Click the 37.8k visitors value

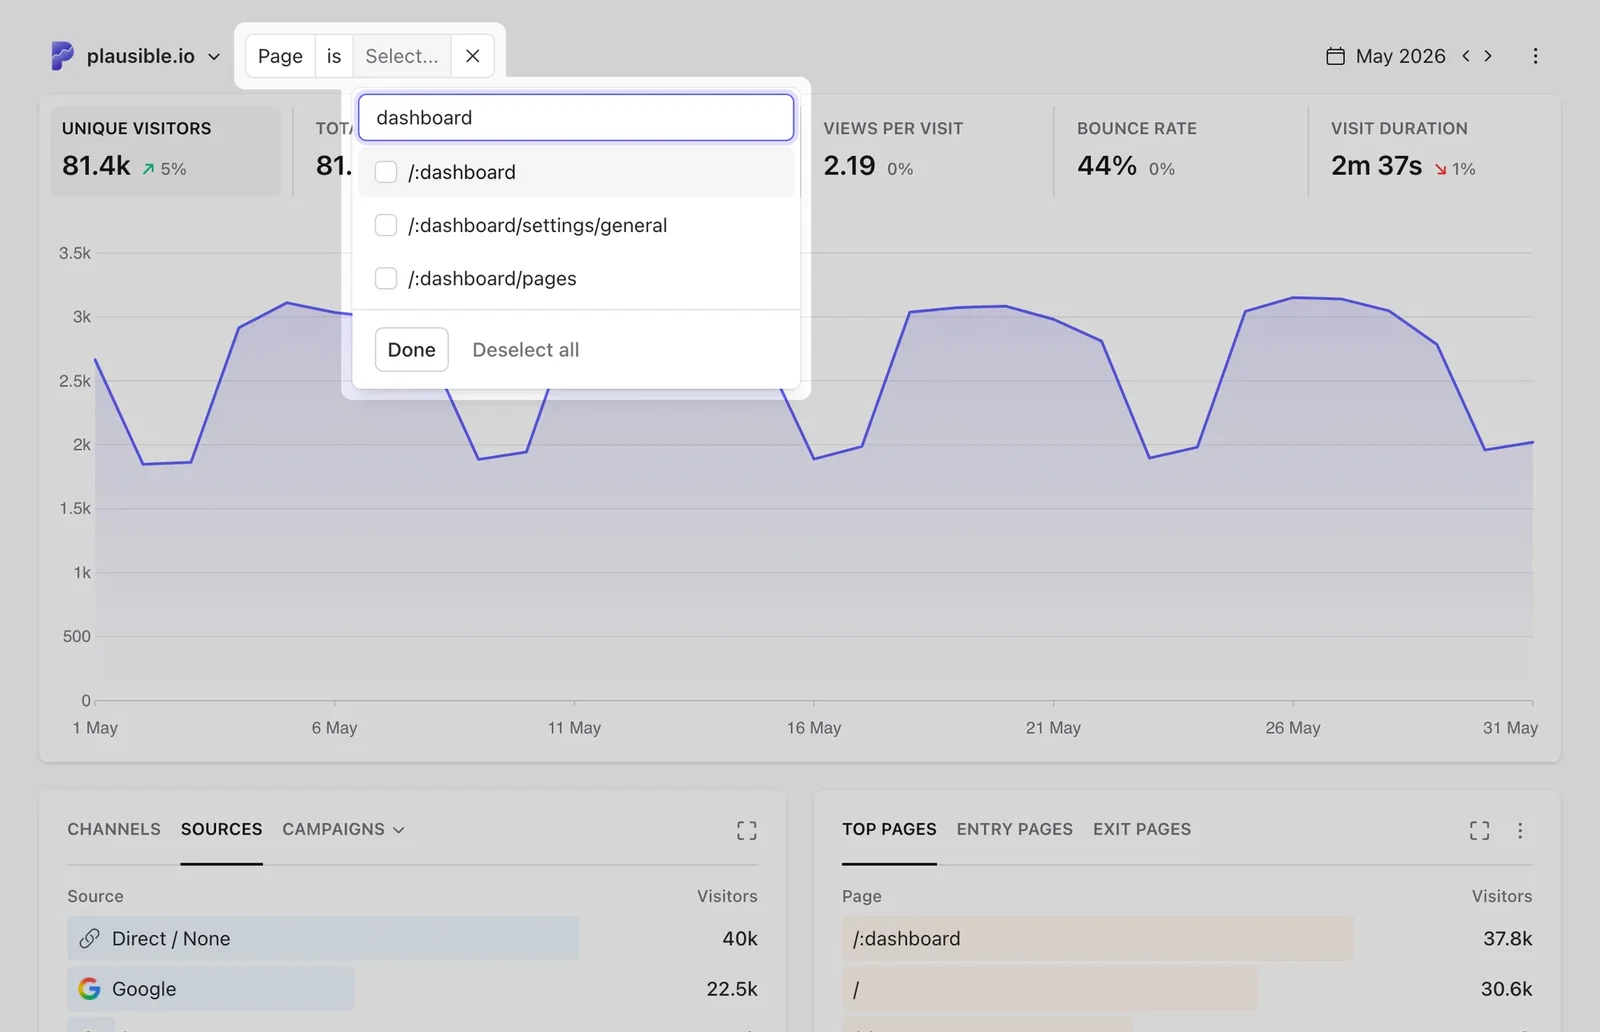pyautogui.click(x=1507, y=939)
